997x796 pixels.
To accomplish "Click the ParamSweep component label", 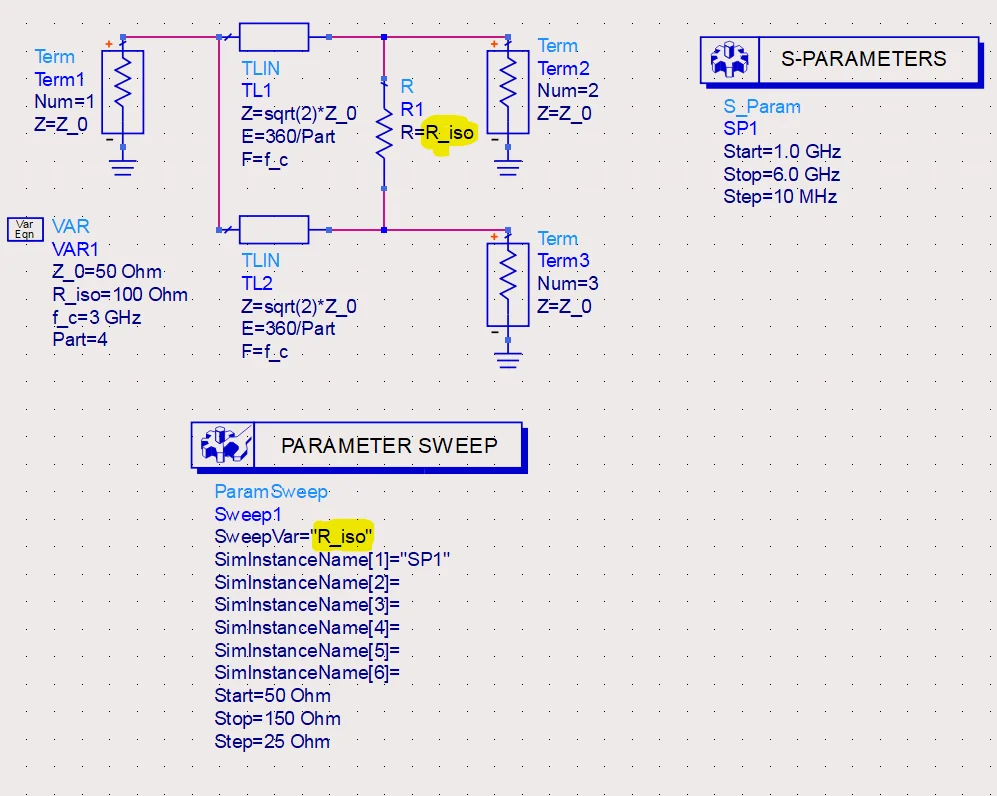I will (x=271, y=491).
